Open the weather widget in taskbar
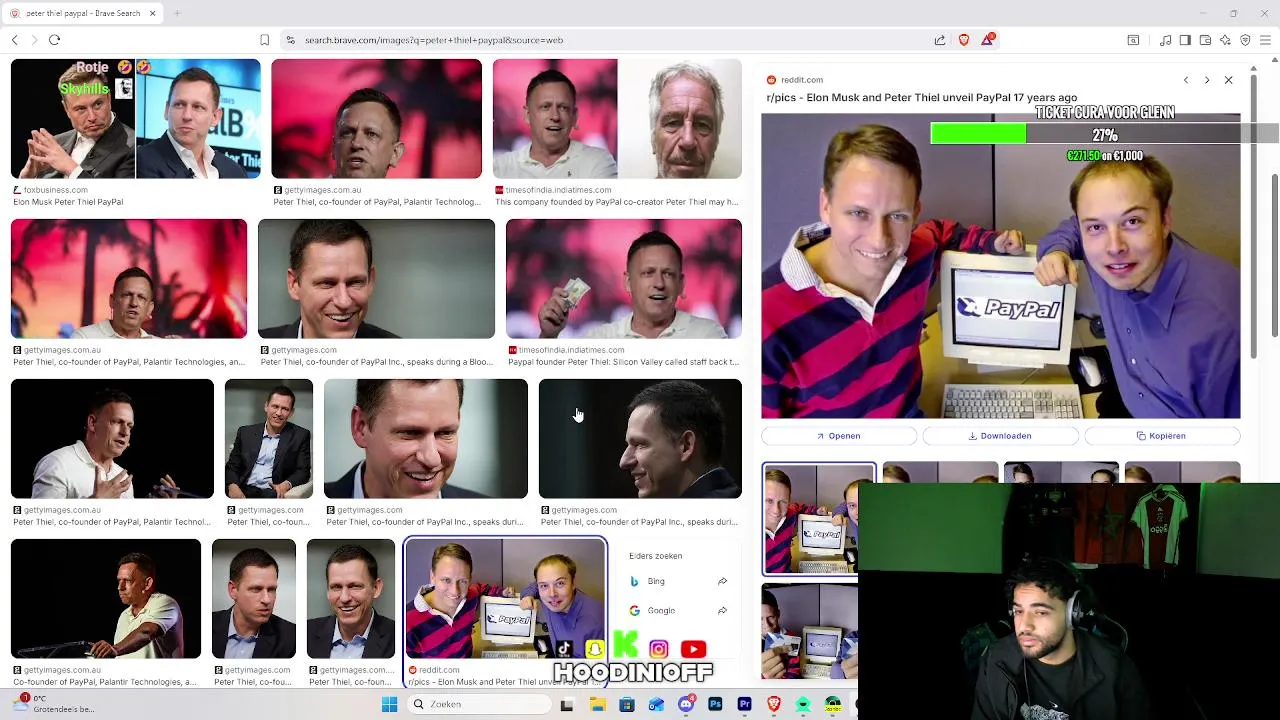The image size is (1280, 720). click(x=55, y=704)
